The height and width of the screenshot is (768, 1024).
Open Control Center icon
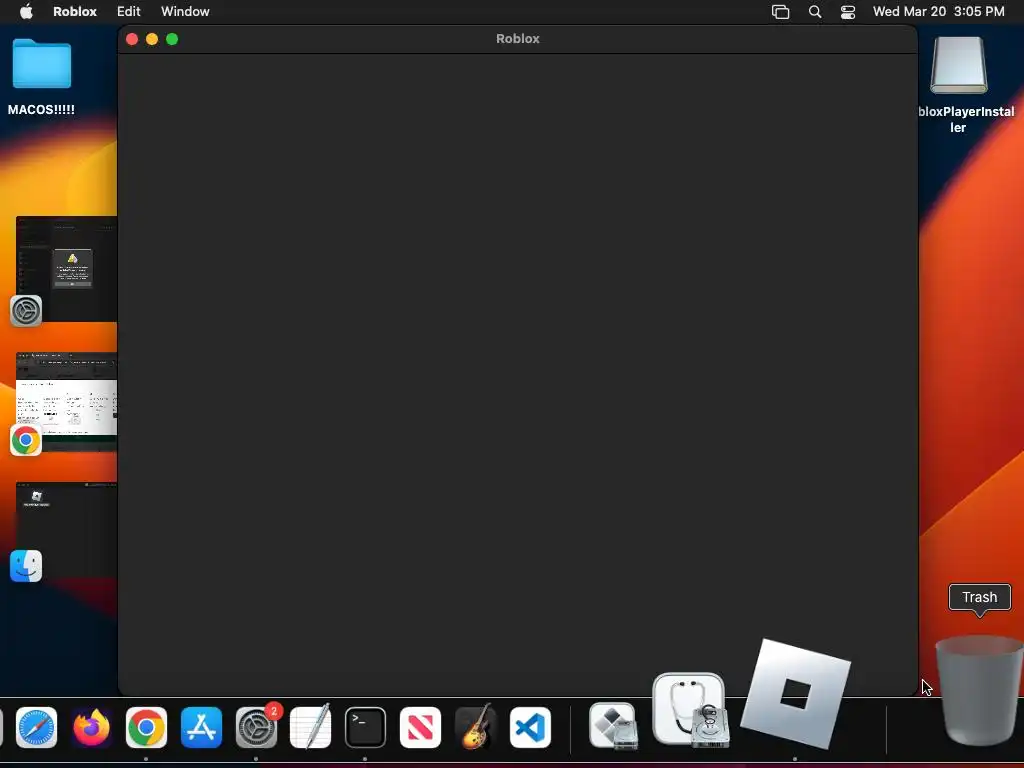[848, 12]
